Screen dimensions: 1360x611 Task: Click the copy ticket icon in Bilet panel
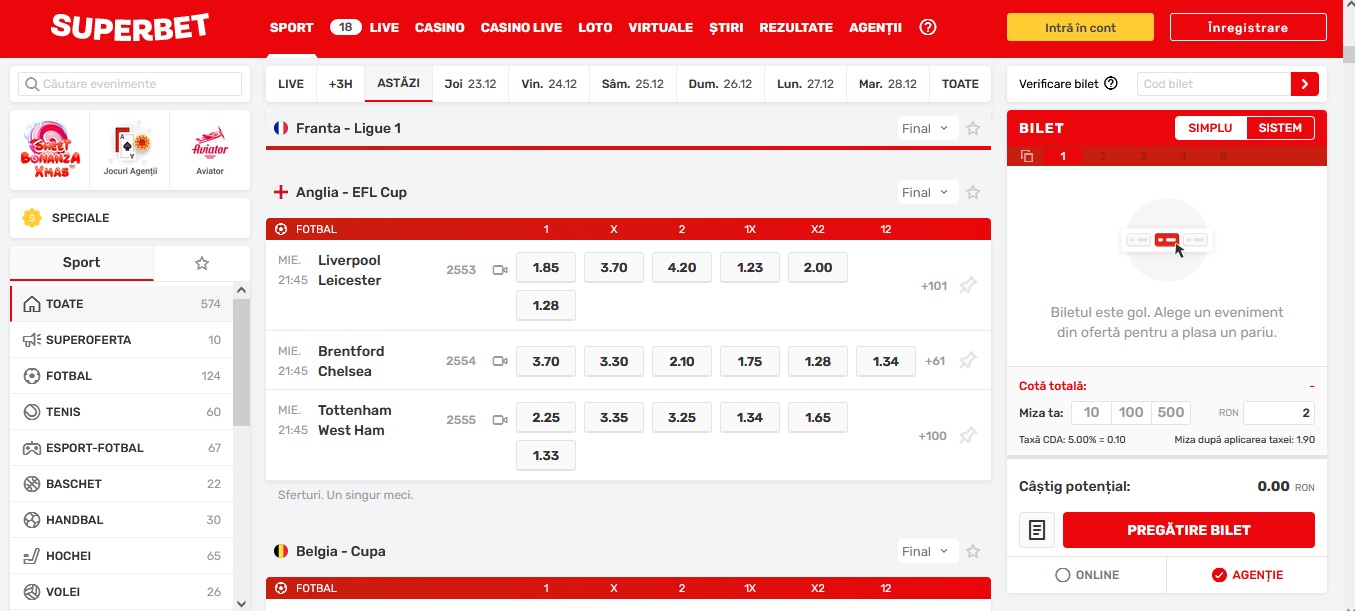(x=1026, y=156)
